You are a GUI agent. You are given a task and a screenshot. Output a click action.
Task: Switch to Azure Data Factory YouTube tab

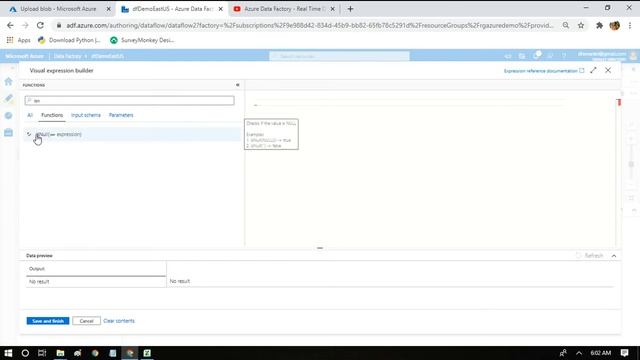pos(284,9)
